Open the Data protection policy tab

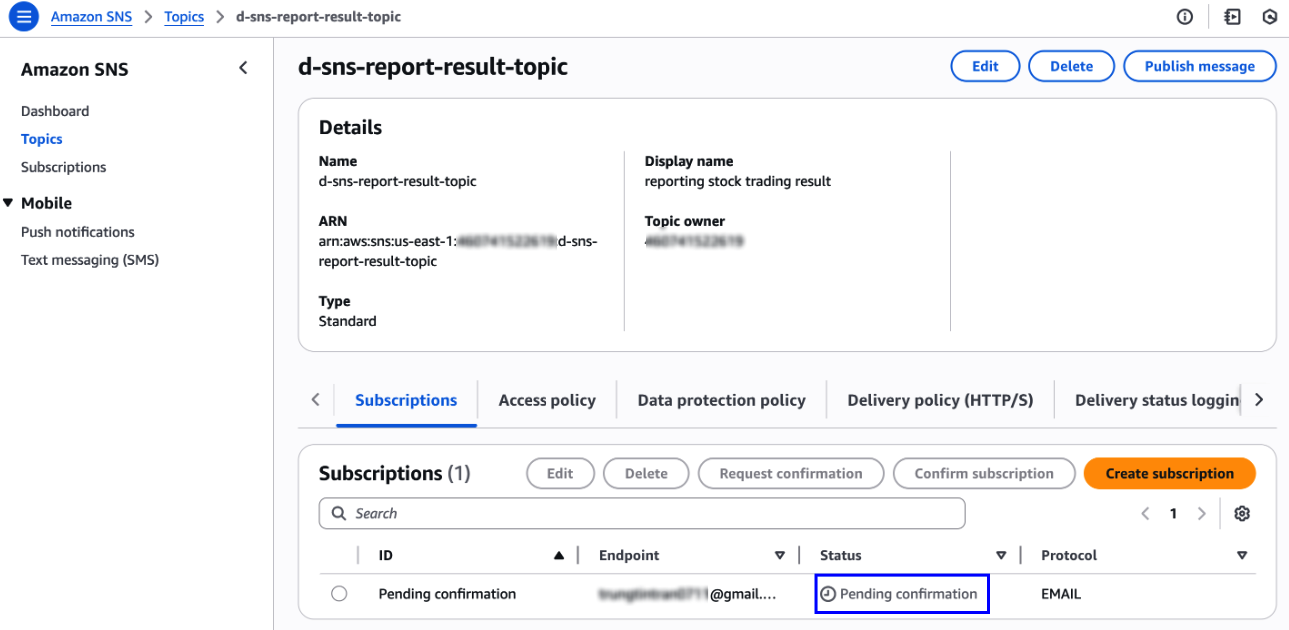[x=721, y=400]
